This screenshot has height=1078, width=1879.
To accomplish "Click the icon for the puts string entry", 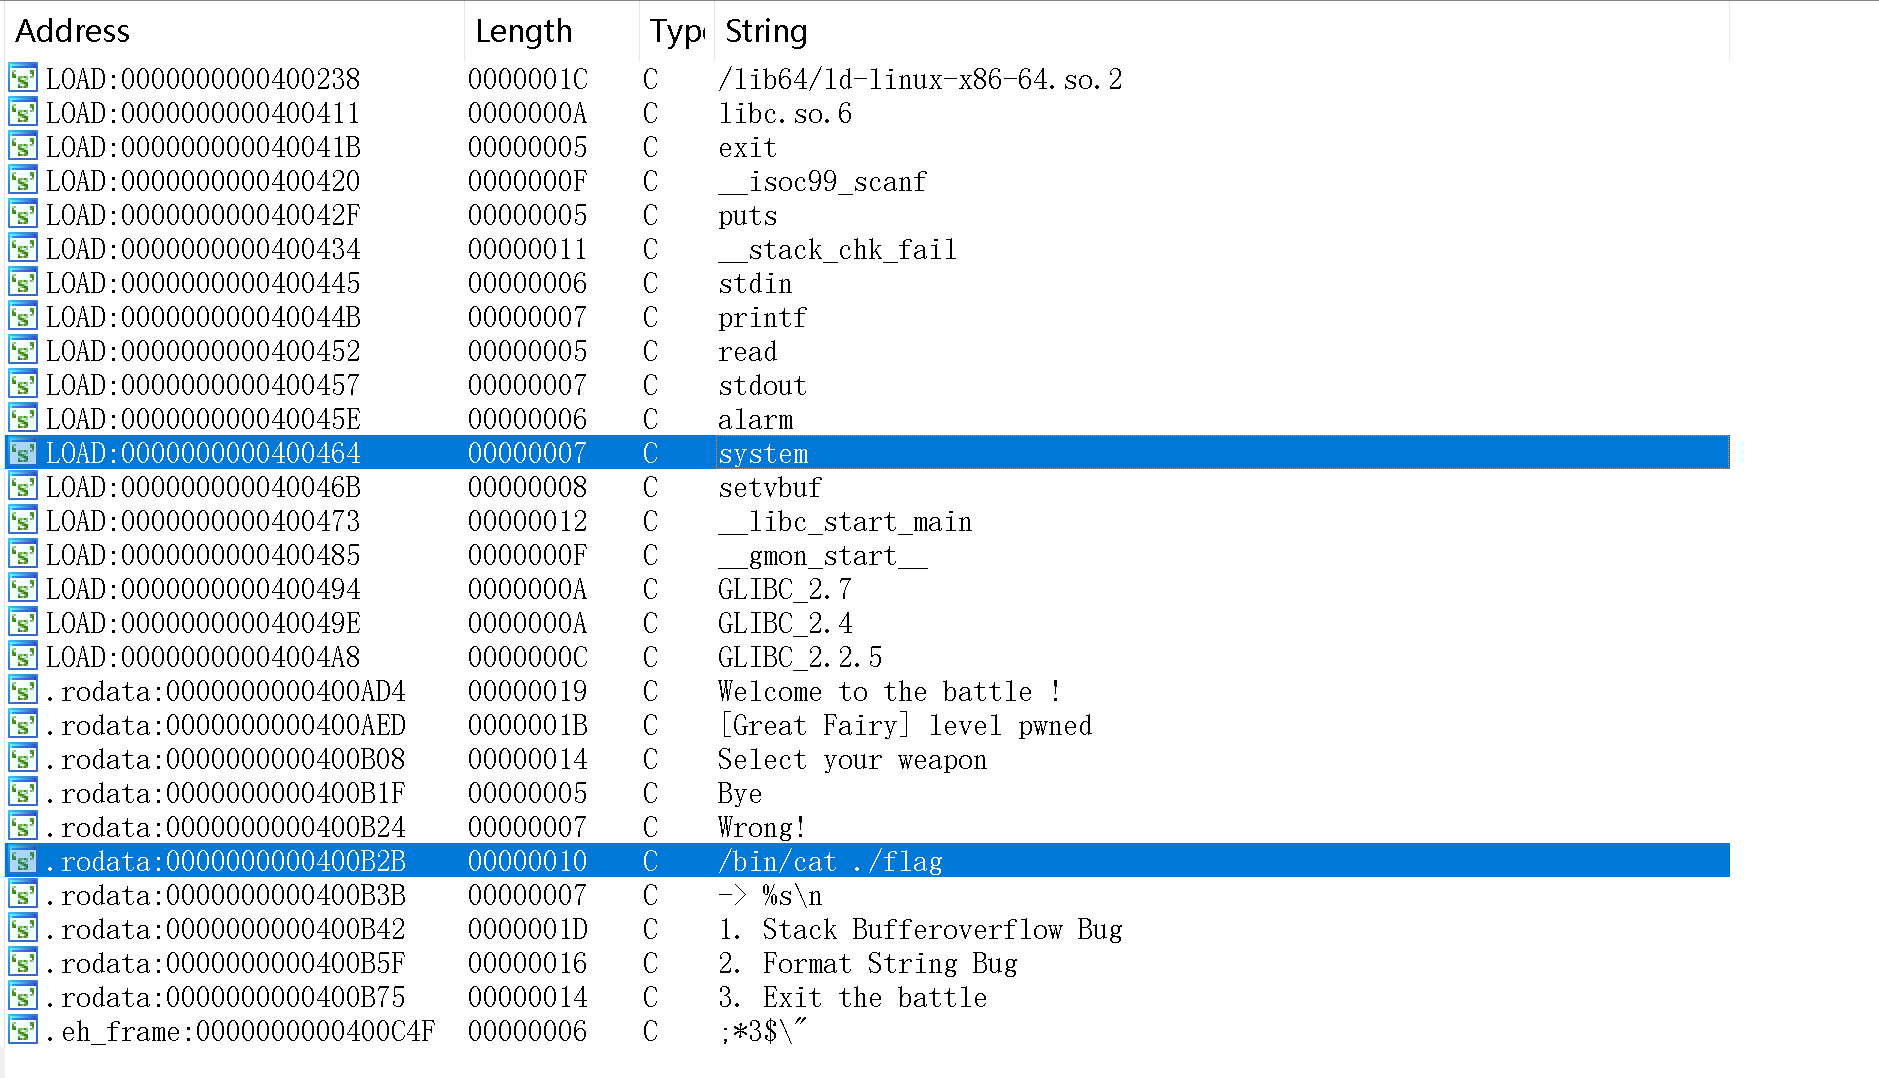I will 22,215.
